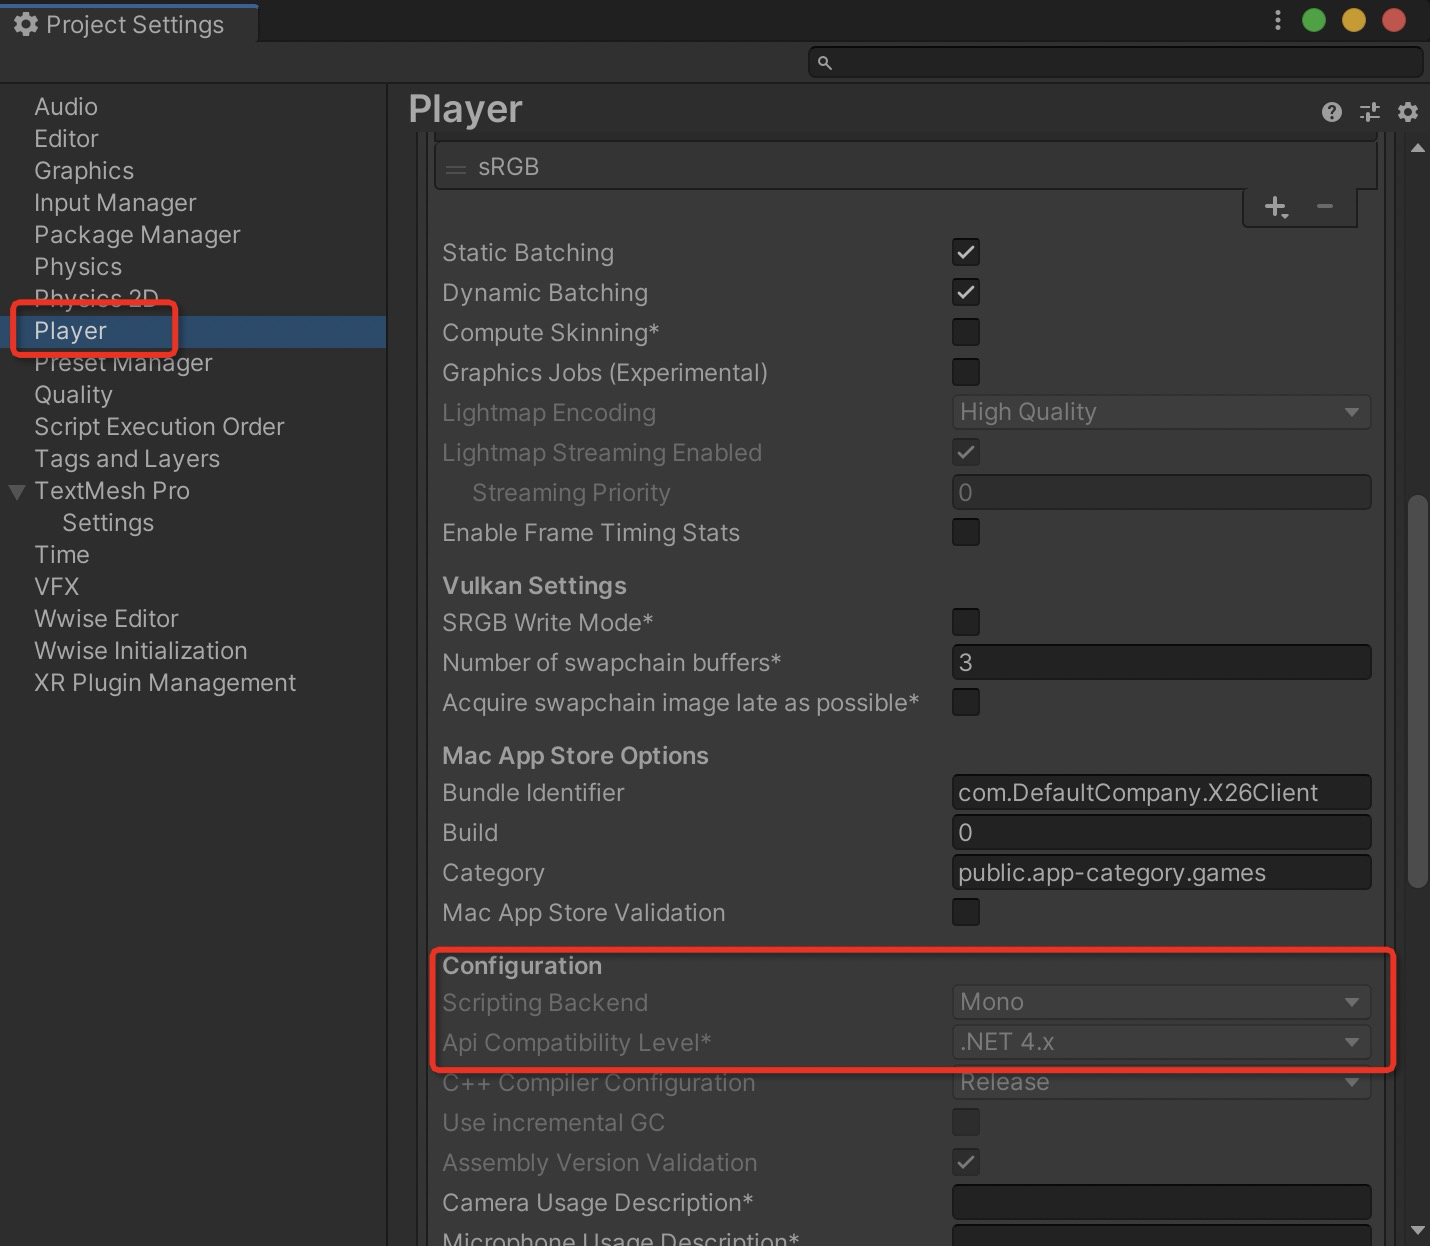The height and width of the screenshot is (1246, 1430).
Task: Open Wwise Initialization settings
Action: click(x=141, y=651)
